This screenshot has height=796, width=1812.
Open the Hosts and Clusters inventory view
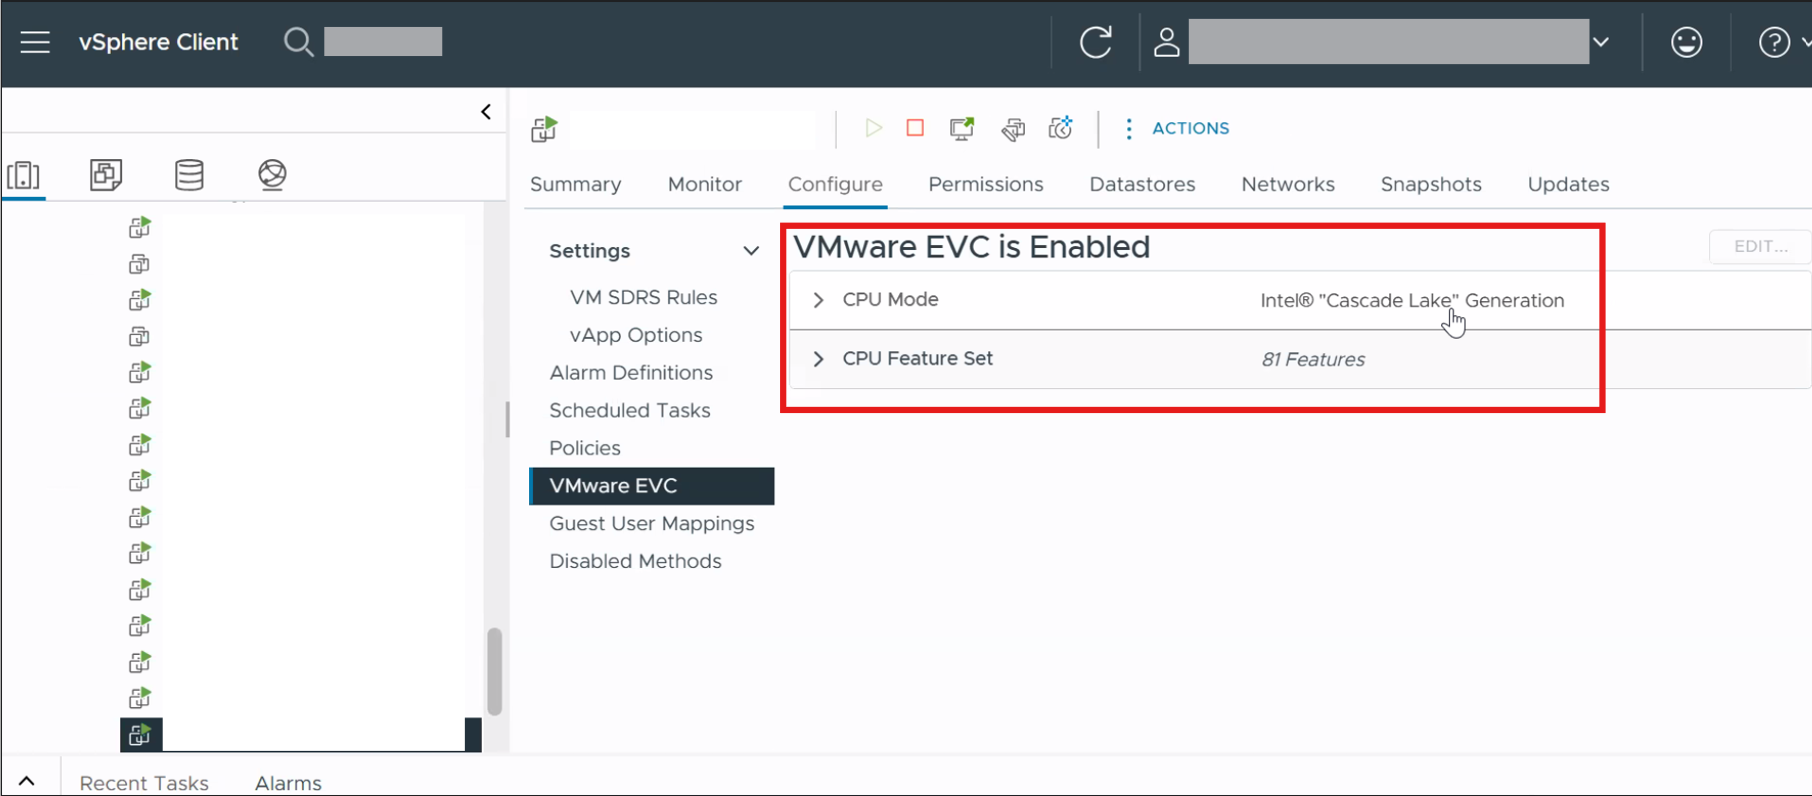click(24, 175)
